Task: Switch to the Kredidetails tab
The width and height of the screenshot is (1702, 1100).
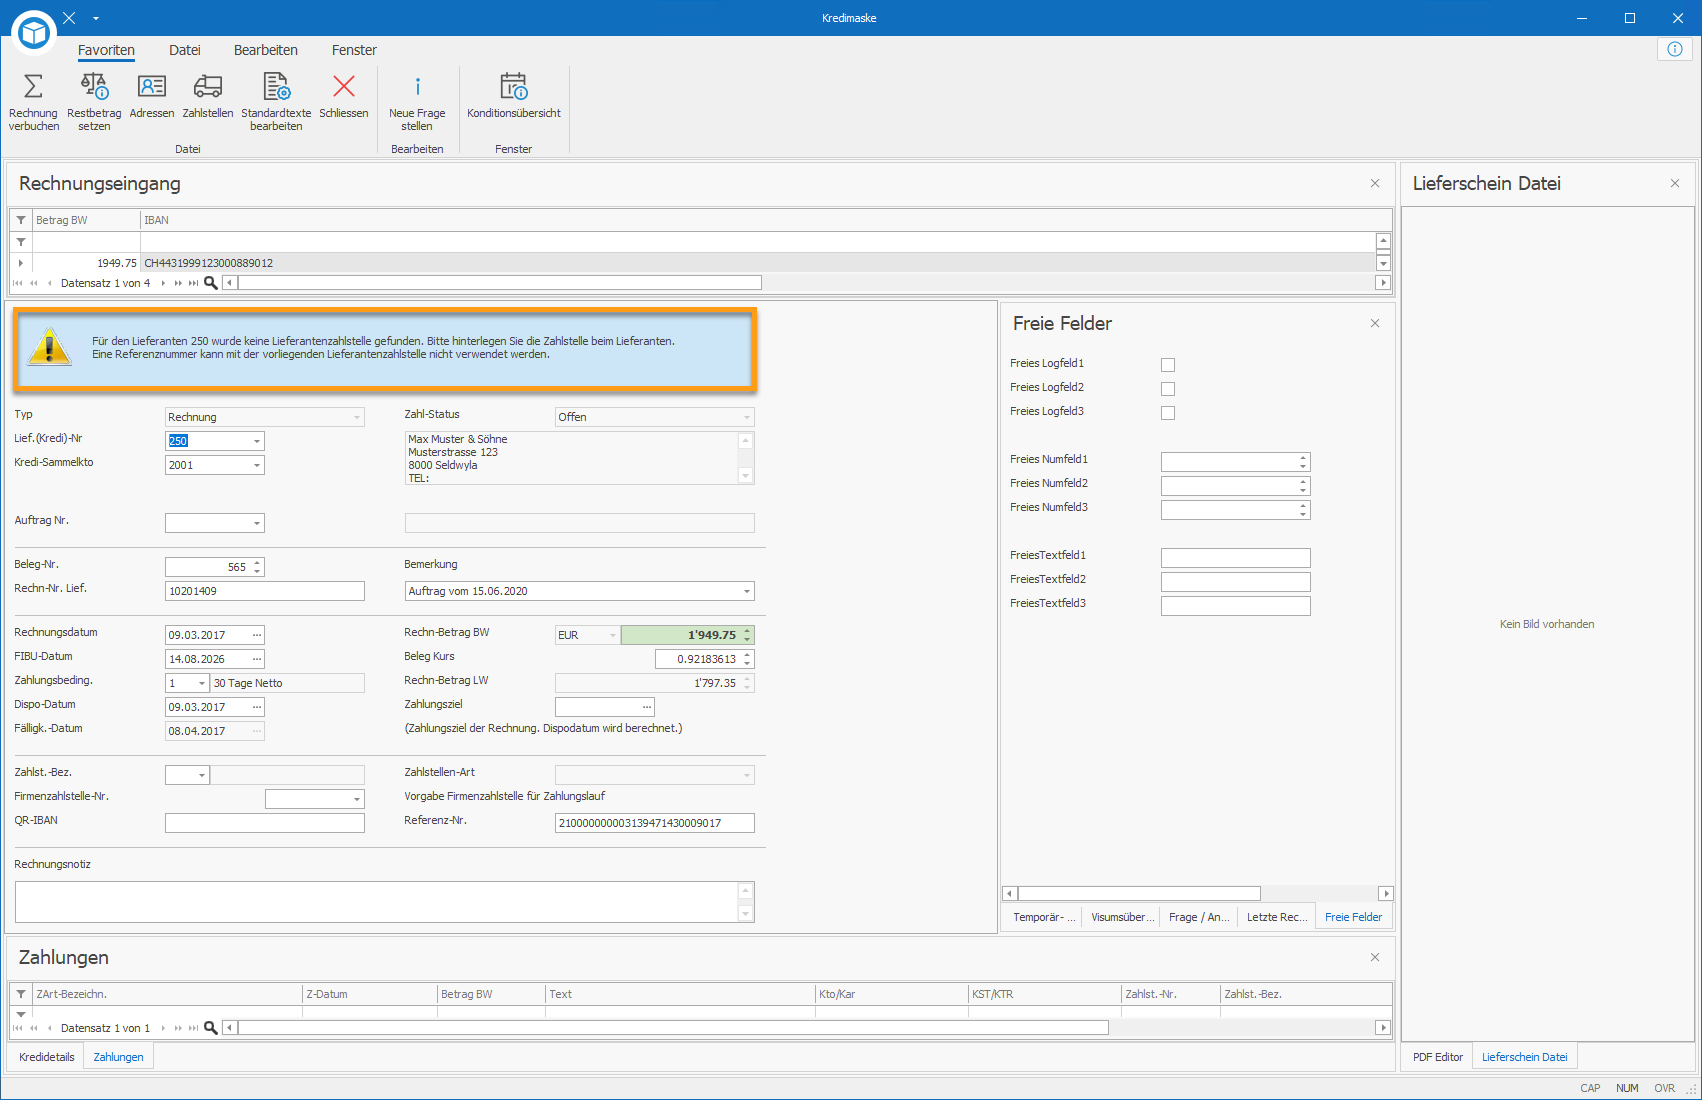Action: click(47, 1057)
